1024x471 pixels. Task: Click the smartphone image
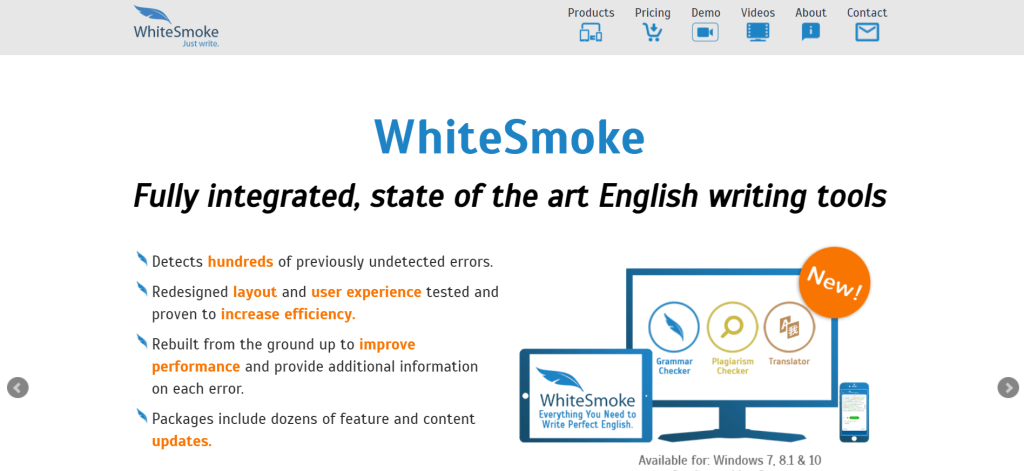[x=854, y=412]
